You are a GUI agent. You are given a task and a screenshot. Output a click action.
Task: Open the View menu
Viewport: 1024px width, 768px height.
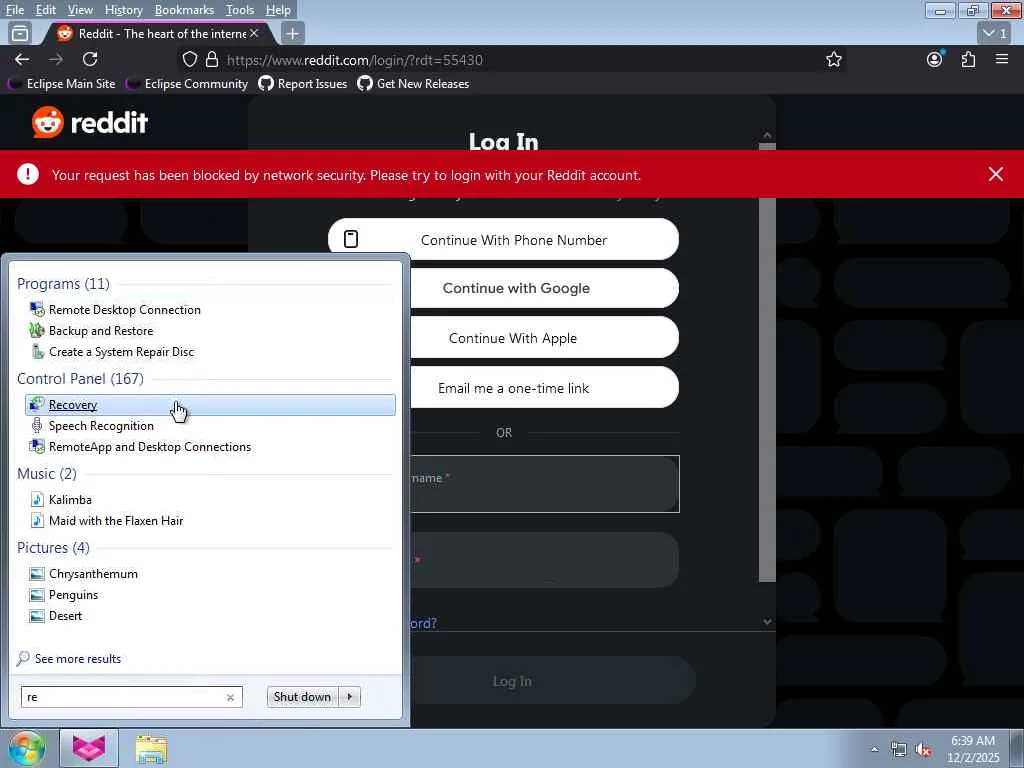click(x=80, y=10)
